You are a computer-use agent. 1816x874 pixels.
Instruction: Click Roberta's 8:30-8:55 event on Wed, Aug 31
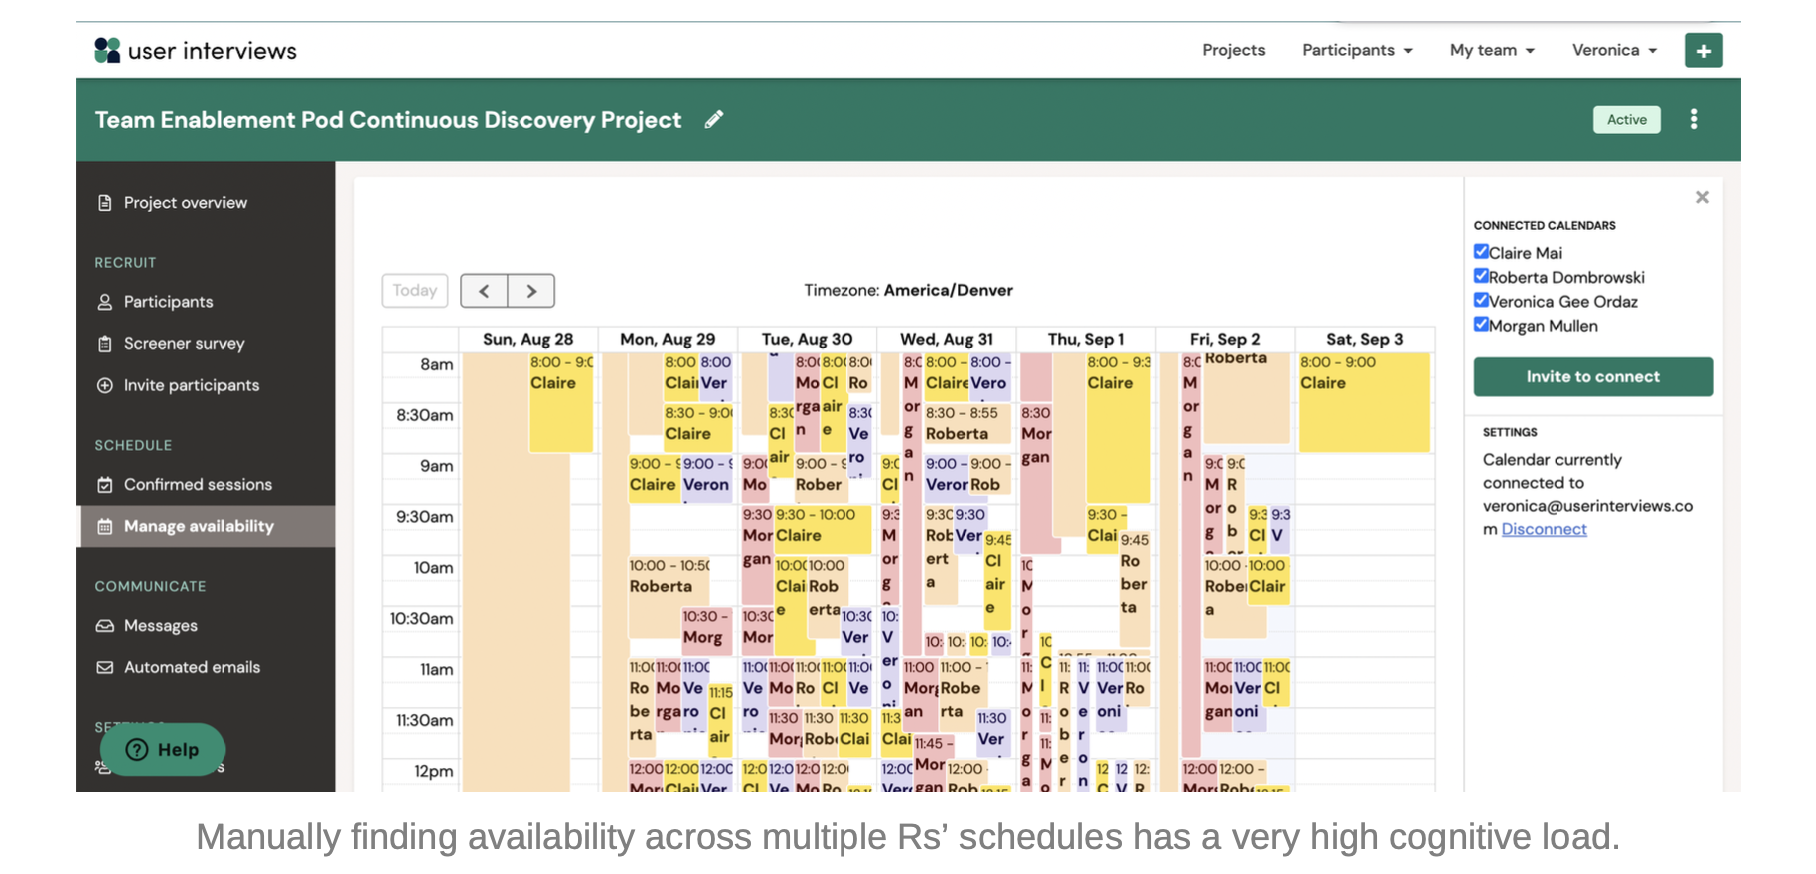967,424
